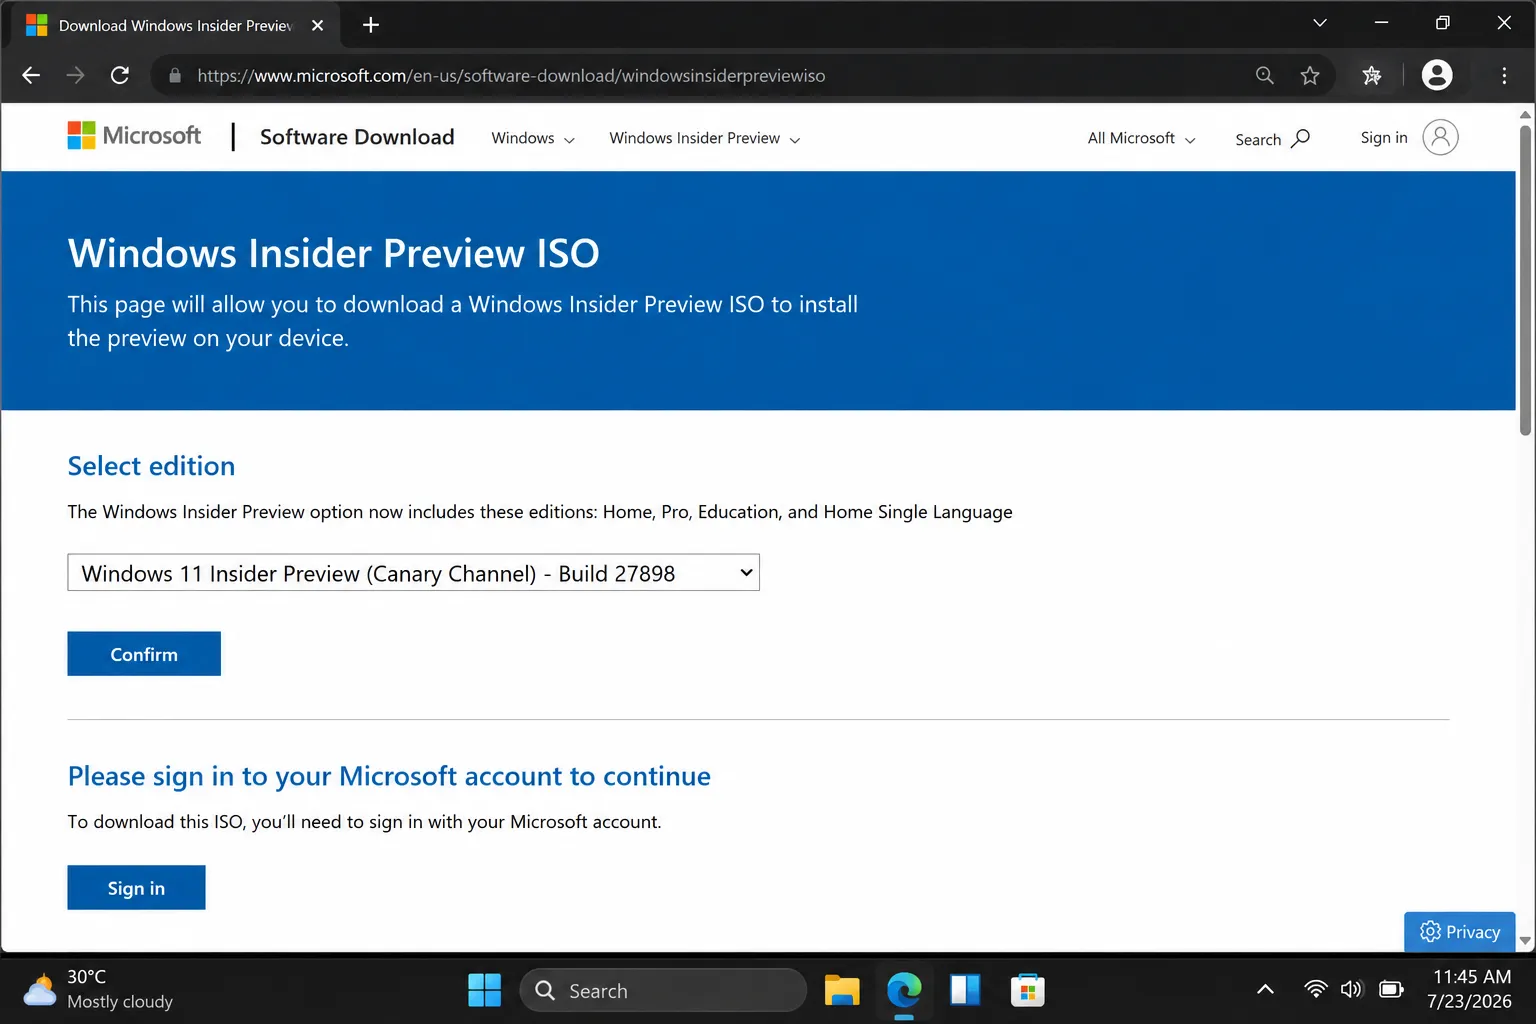Open the zoom magnifier in address bar
Viewport: 1536px width, 1024px height.
1265,75
